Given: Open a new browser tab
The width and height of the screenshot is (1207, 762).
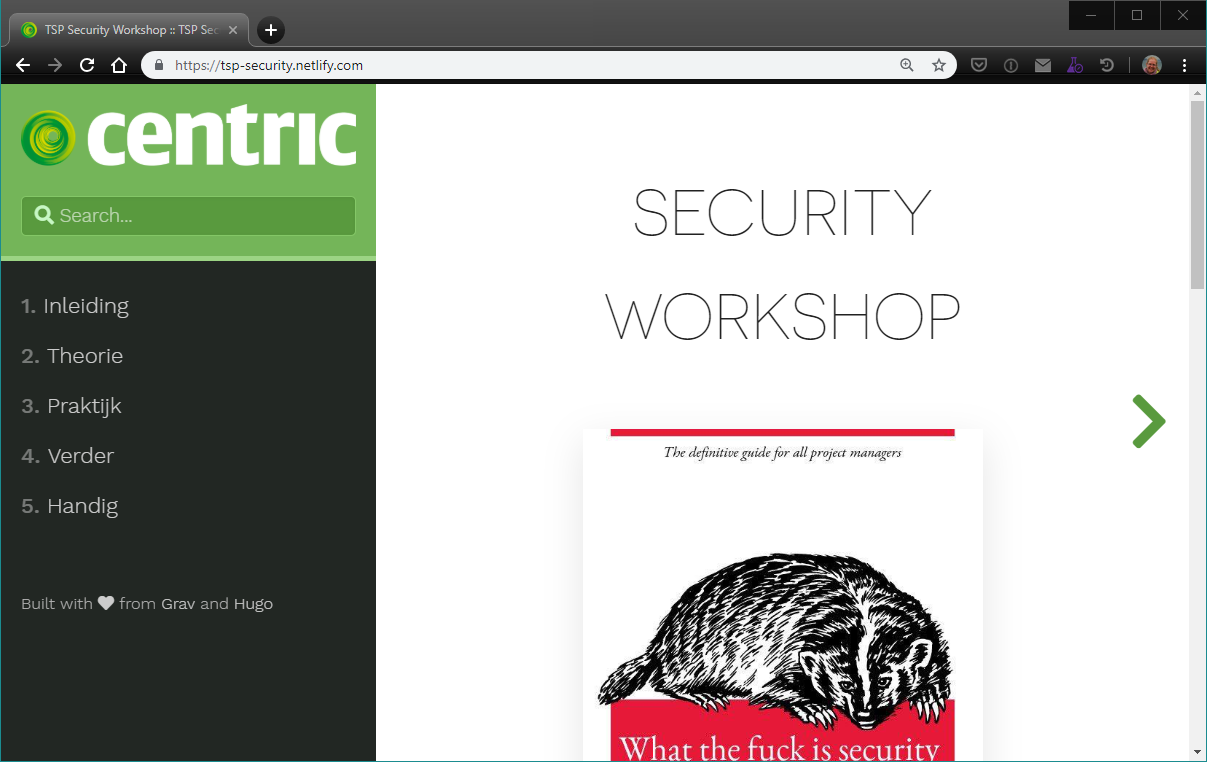Looking at the screenshot, I should (x=271, y=30).
